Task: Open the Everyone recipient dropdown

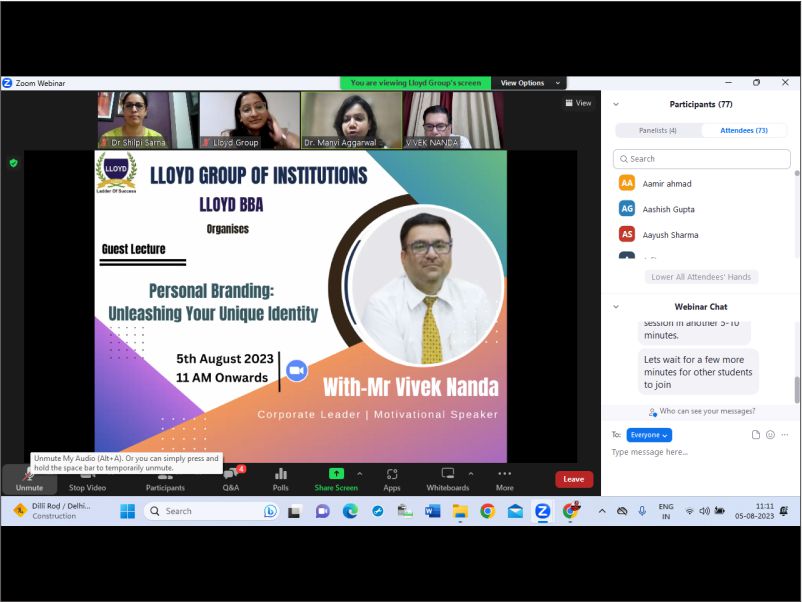Action: point(649,435)
